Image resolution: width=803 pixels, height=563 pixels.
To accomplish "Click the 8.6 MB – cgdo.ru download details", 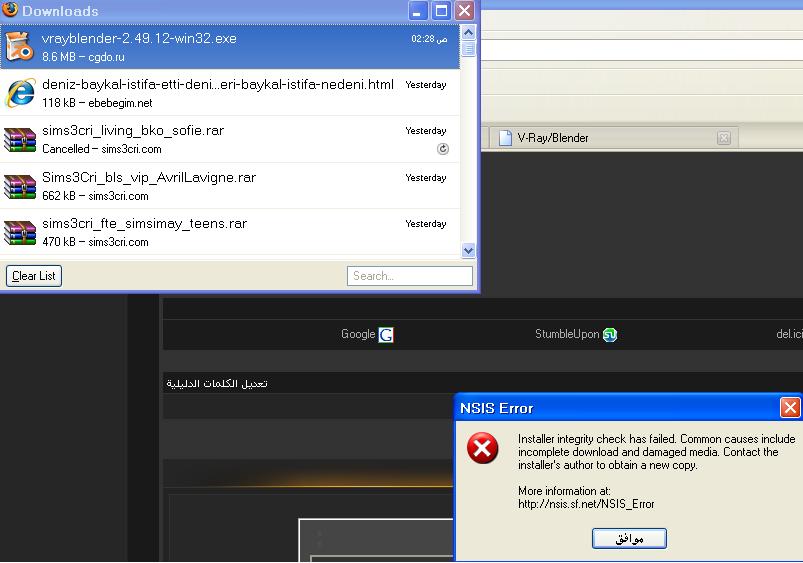I will 83,57.
